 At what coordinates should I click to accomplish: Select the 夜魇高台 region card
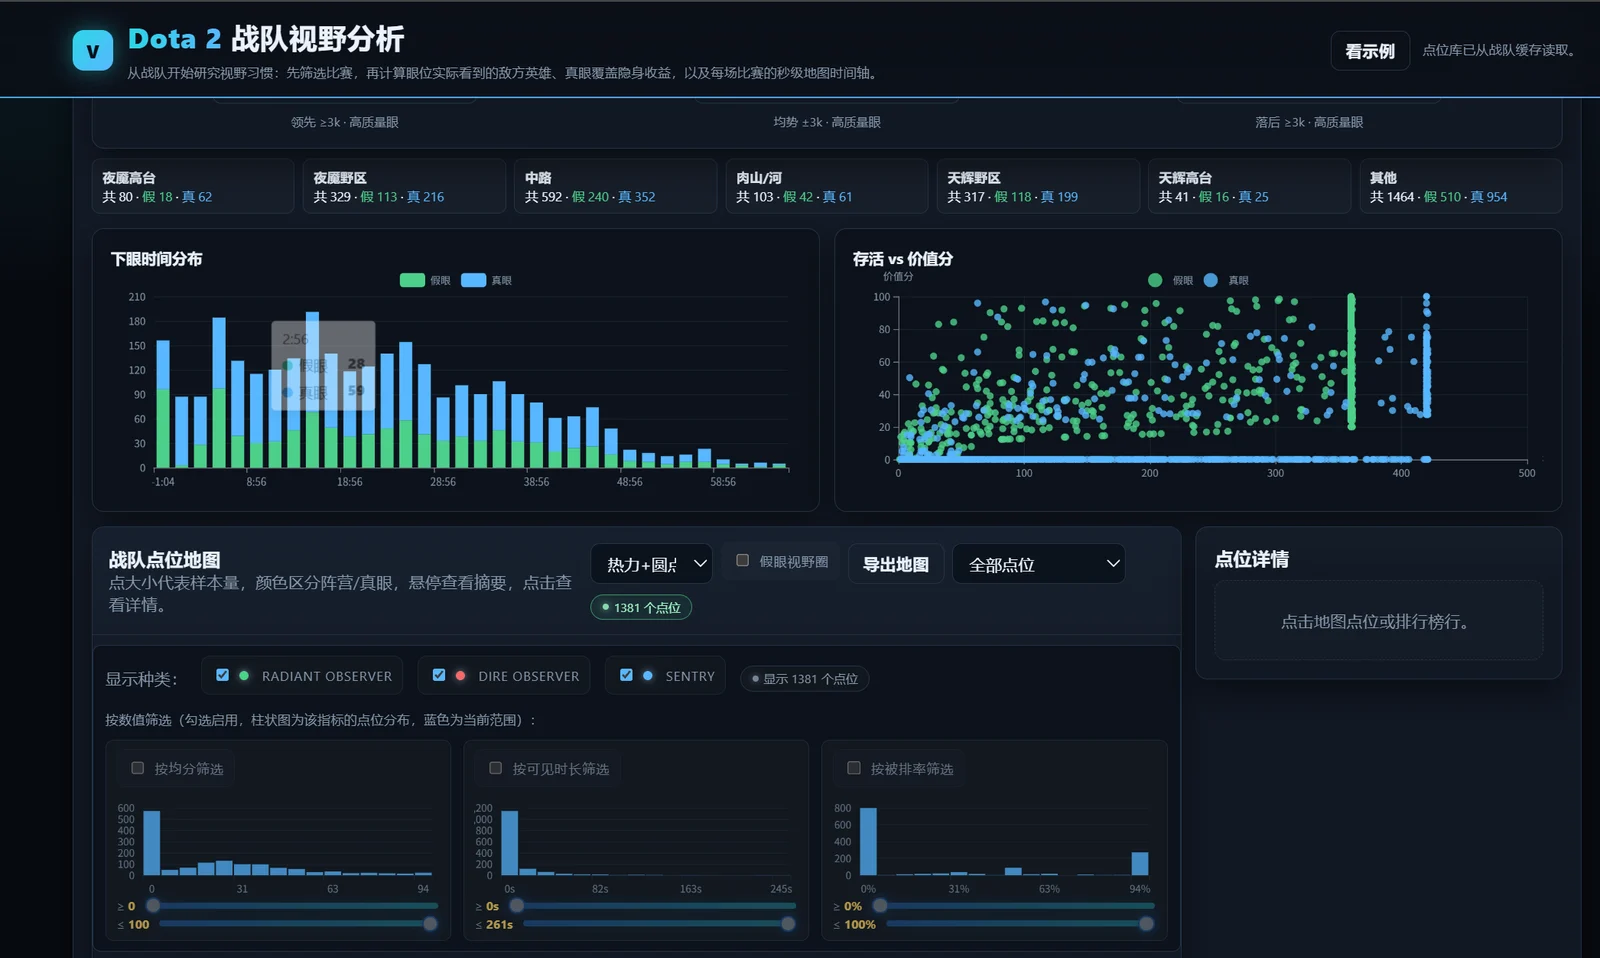point(193,186)
